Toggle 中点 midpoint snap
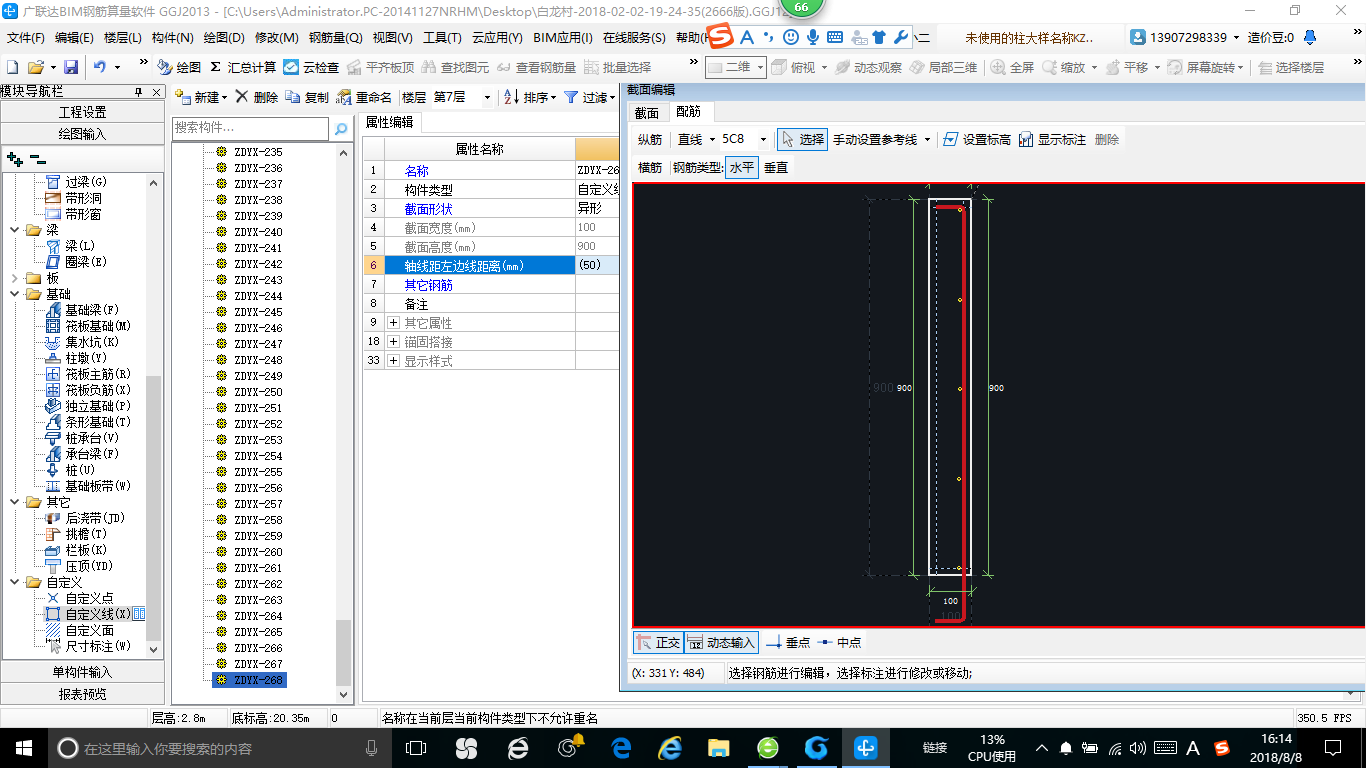 (x=839, y=642)
